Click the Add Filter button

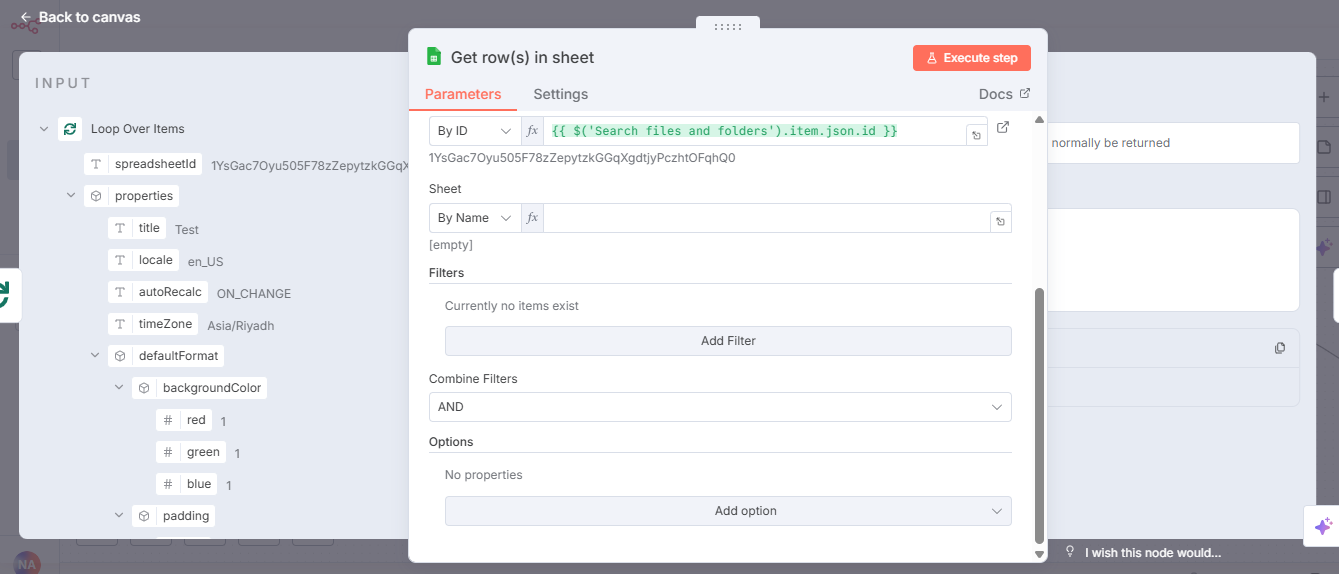727,341
